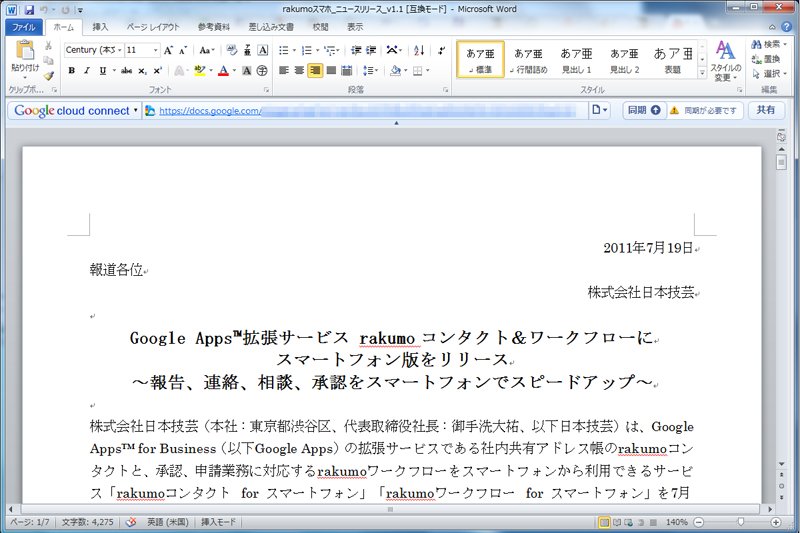The height and width of the screenshot is (533, 800).
Task: Click the yellow text Highlight Color button
Action: 199,71
